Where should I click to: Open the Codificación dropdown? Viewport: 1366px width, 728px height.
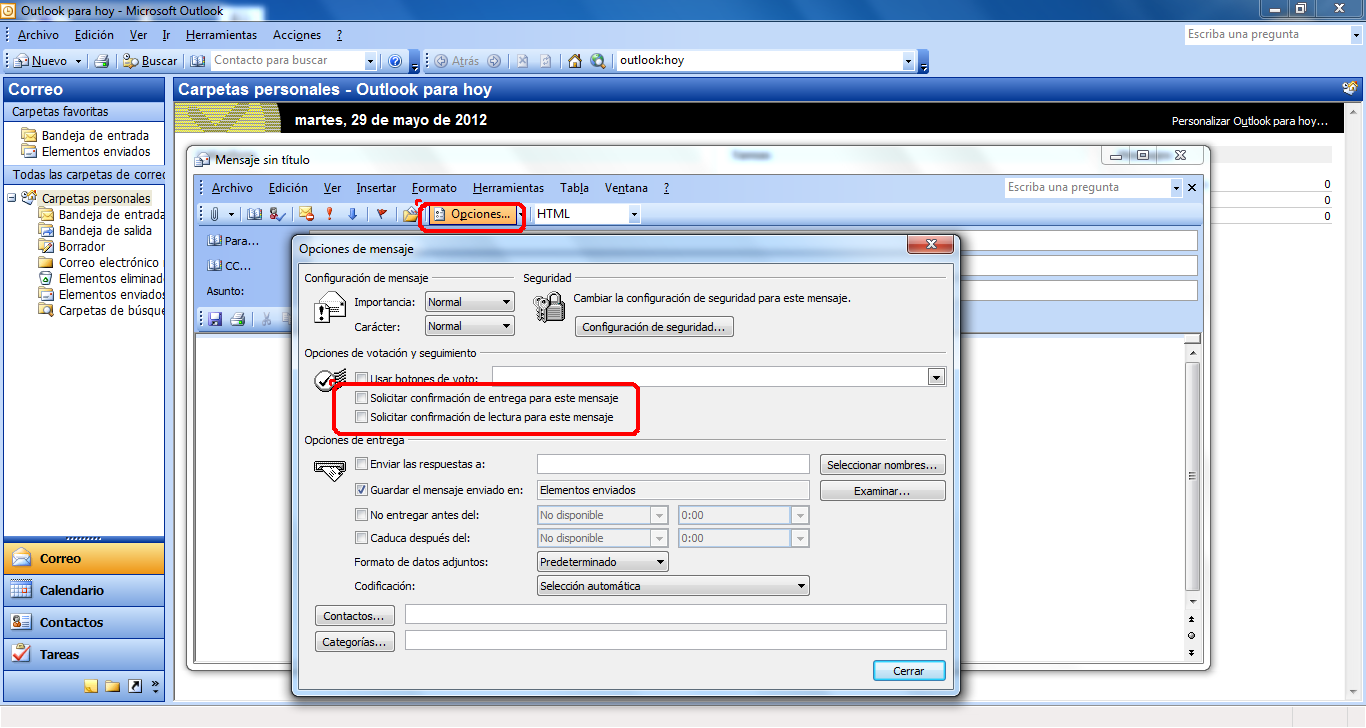coord(673,586)
